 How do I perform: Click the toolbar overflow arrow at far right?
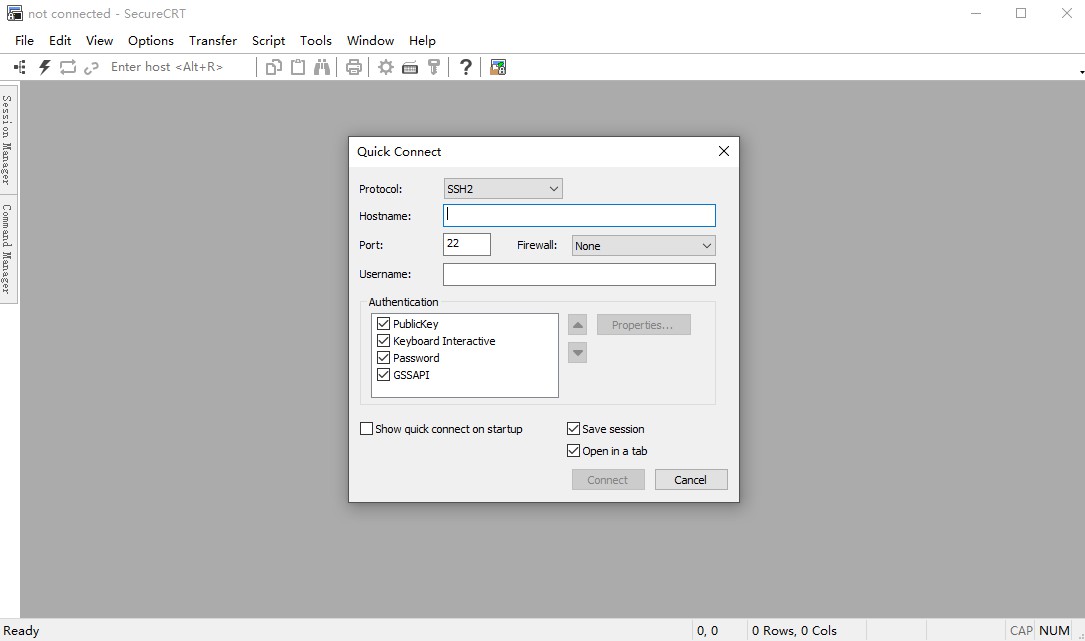1082,72
